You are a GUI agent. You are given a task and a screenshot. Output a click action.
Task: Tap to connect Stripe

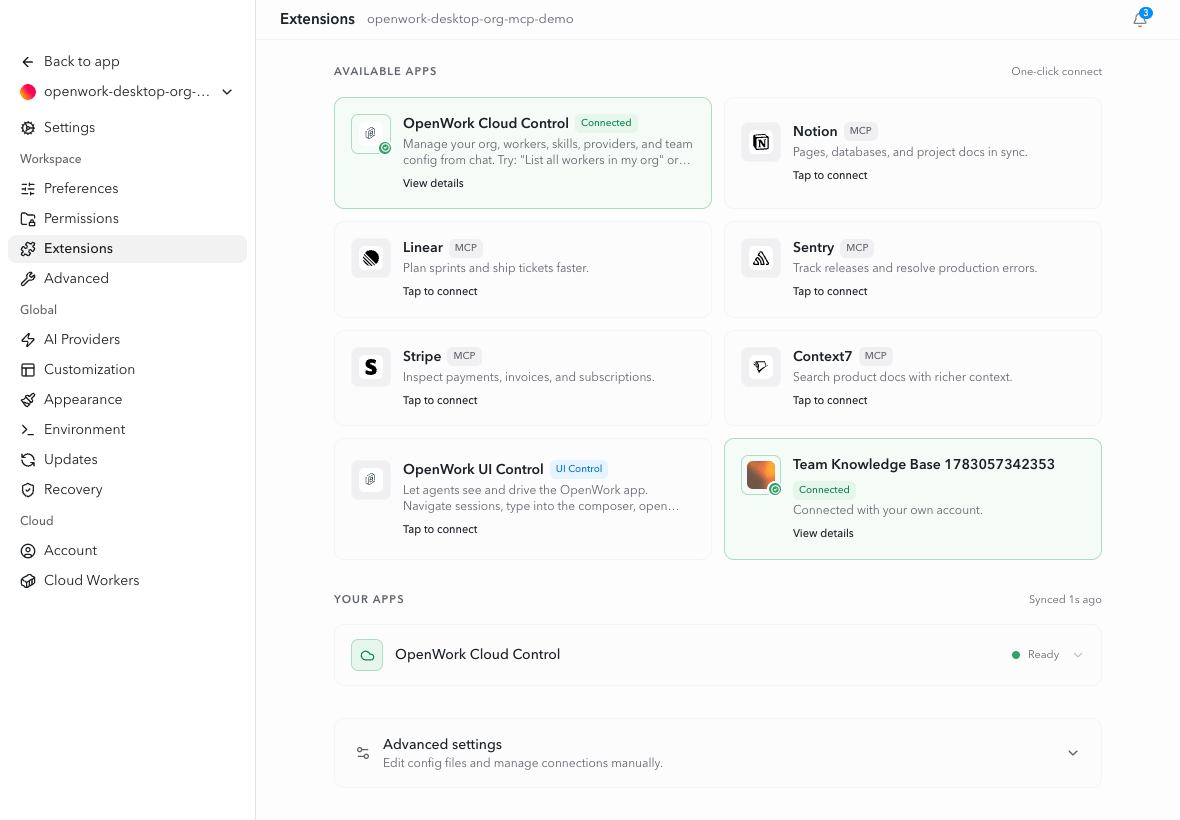pos(440,401)
